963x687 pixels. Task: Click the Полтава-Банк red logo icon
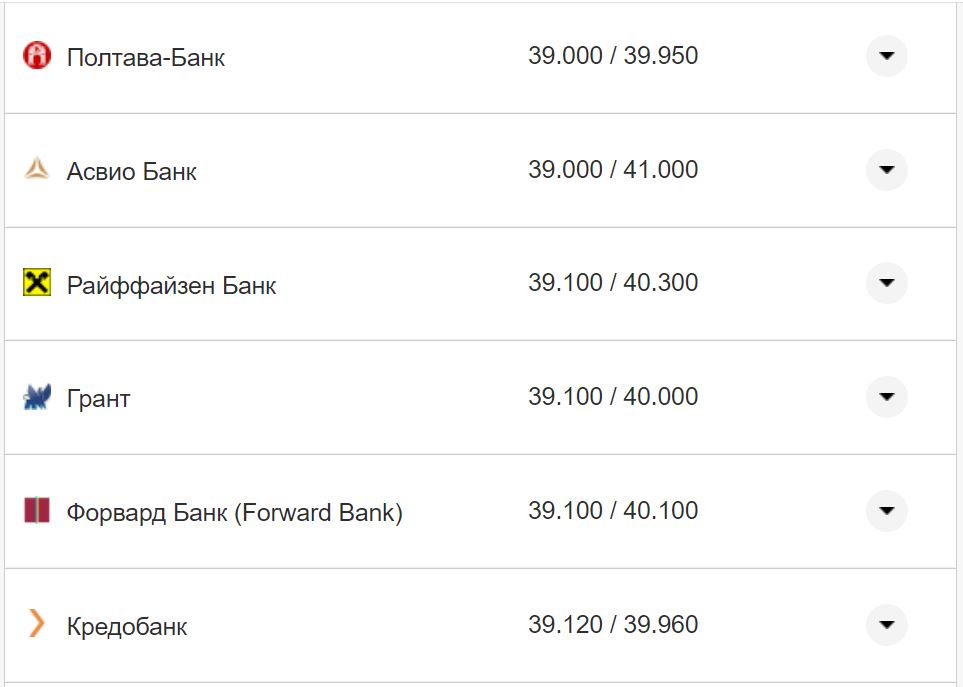pos(37,57)
